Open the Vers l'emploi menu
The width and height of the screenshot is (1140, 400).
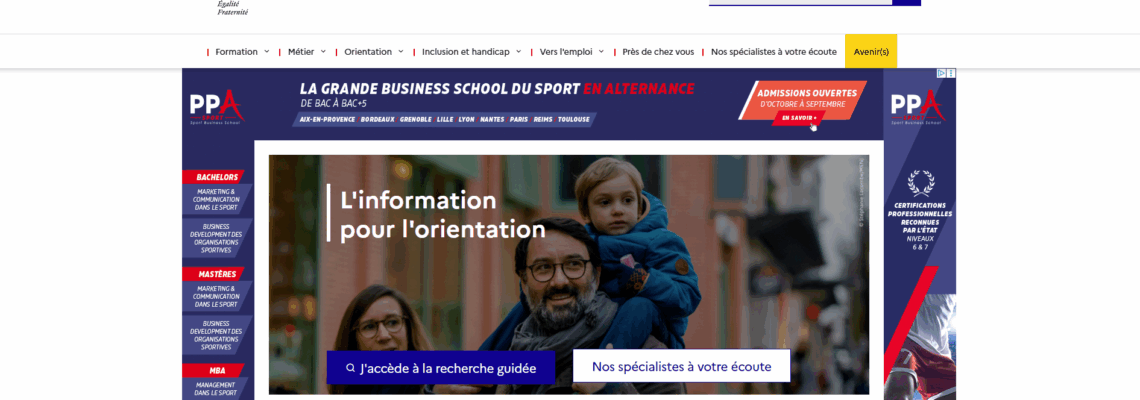(571, 52)
